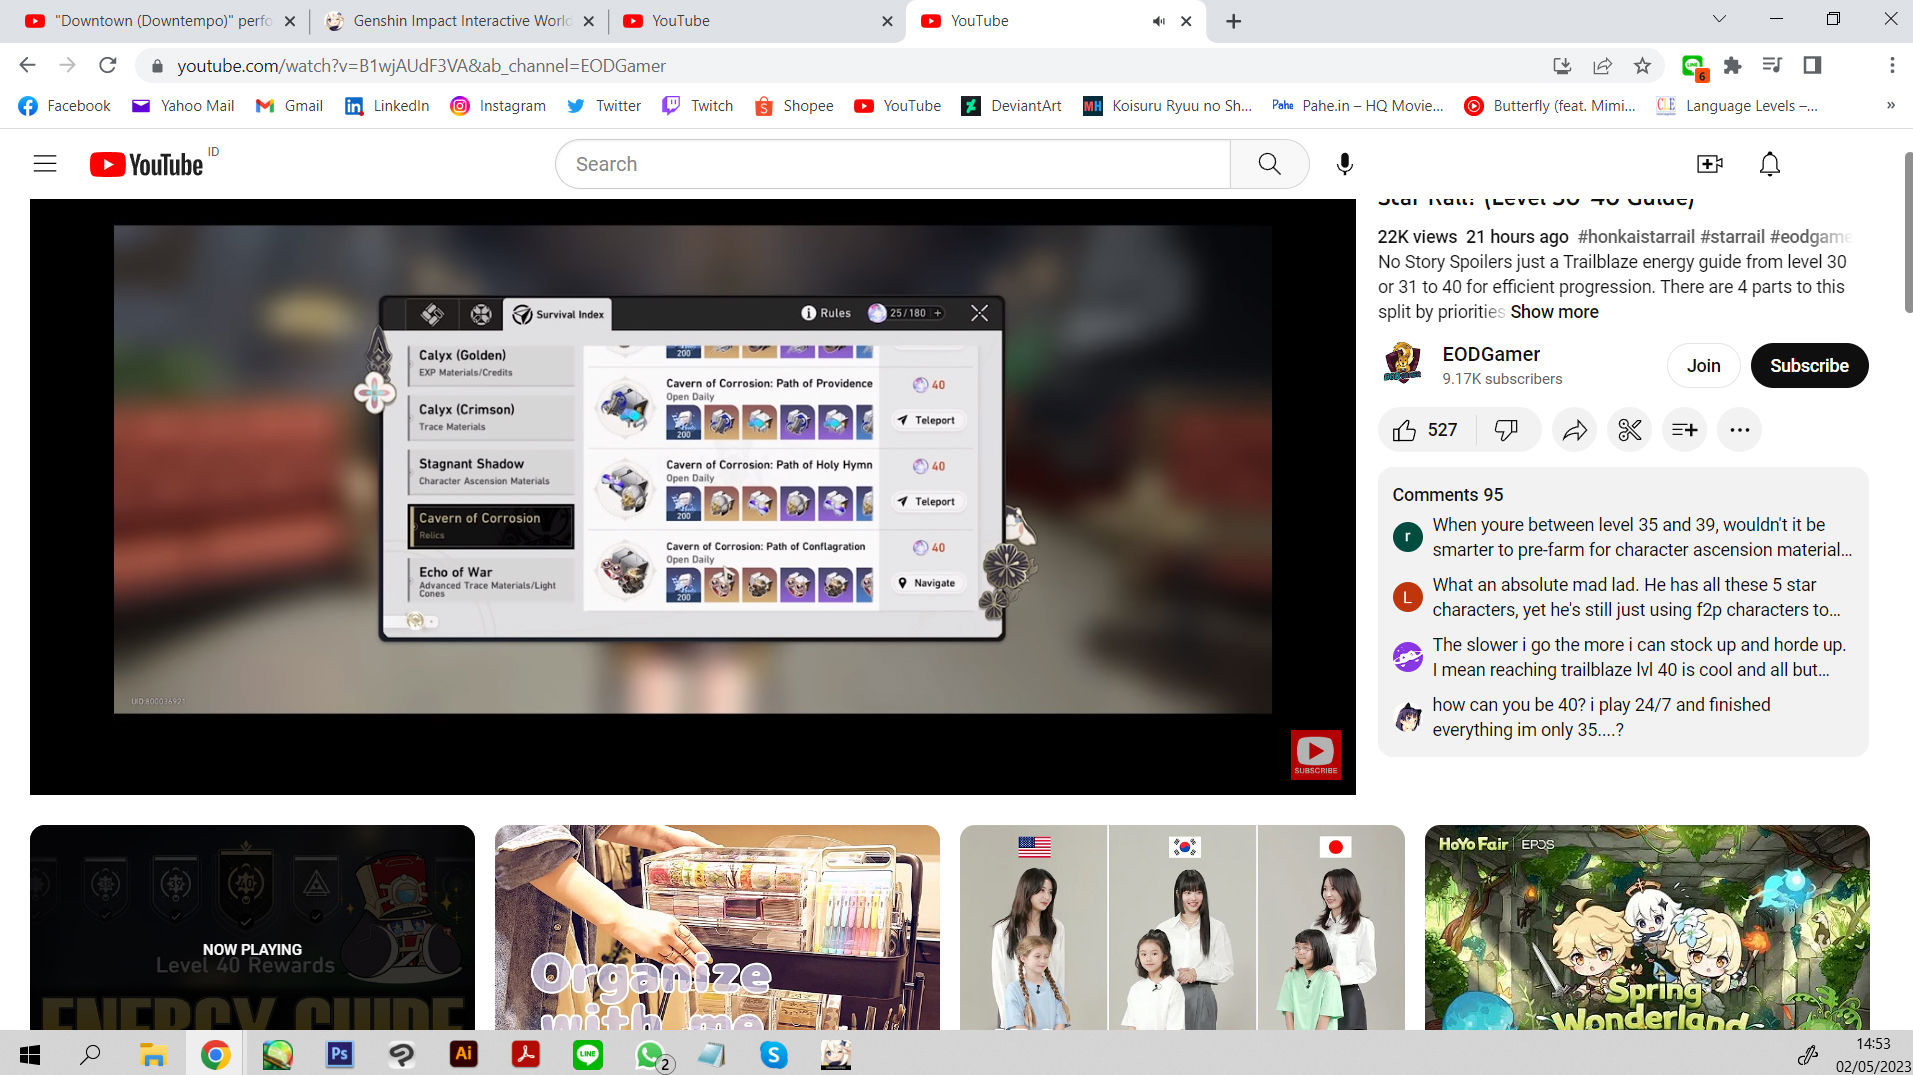Image resolution: width=1913 pixels, height=1075 pixels.
Task: Open Chrome side panel icon
Action: tap(1812, 65)
